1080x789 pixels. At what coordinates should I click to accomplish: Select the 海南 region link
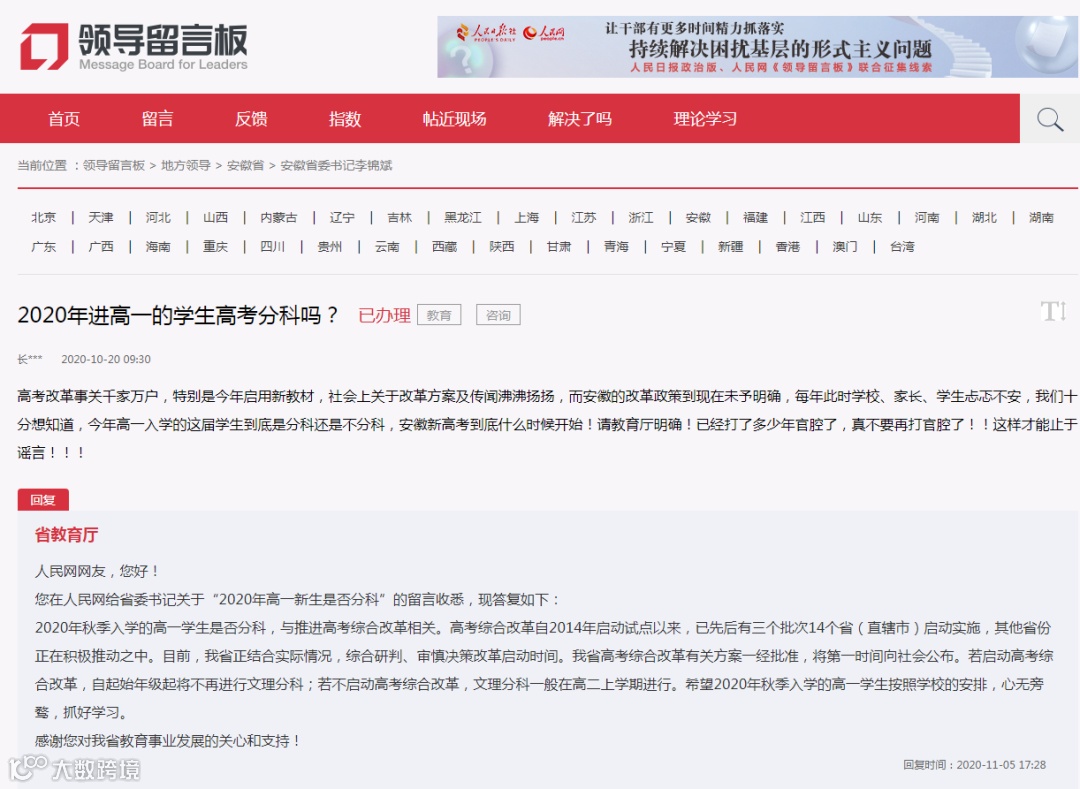click(158, 246)
